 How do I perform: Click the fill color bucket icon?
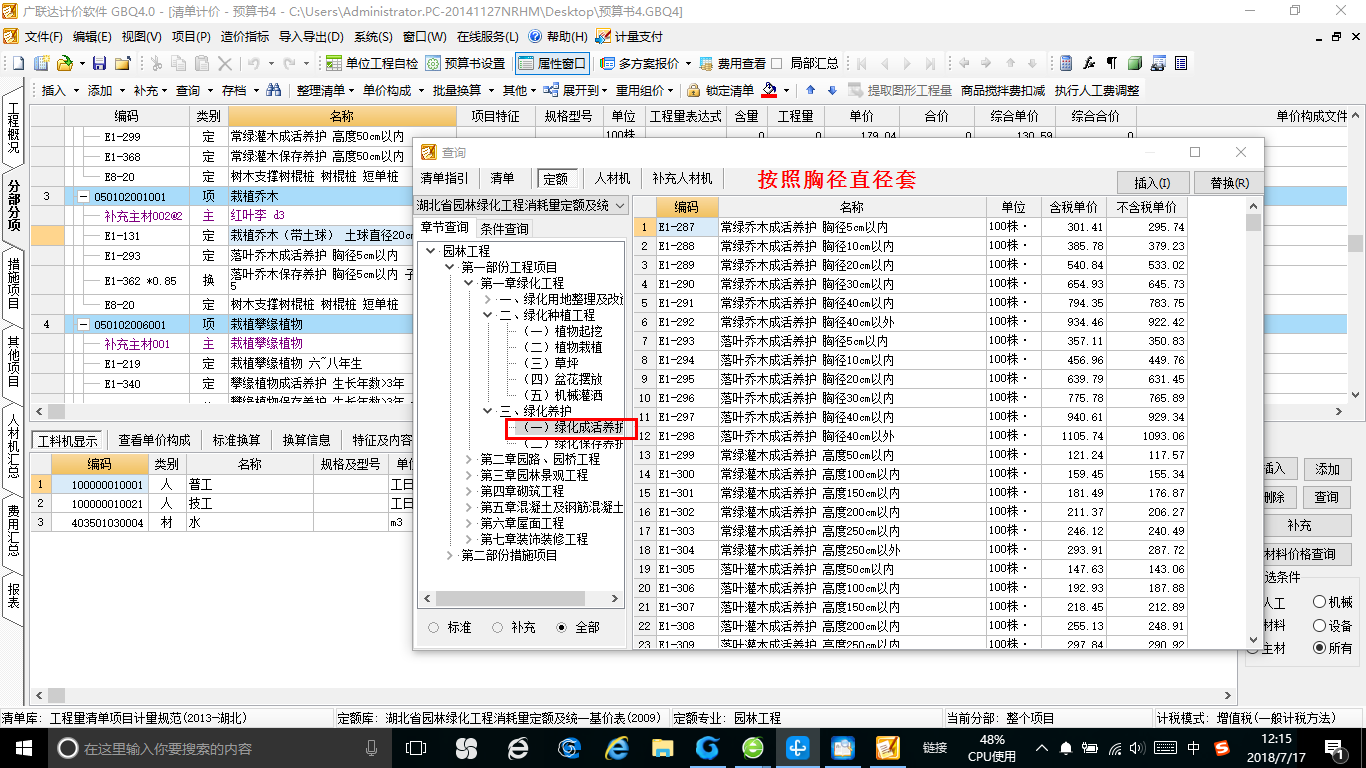pos(768,90)
